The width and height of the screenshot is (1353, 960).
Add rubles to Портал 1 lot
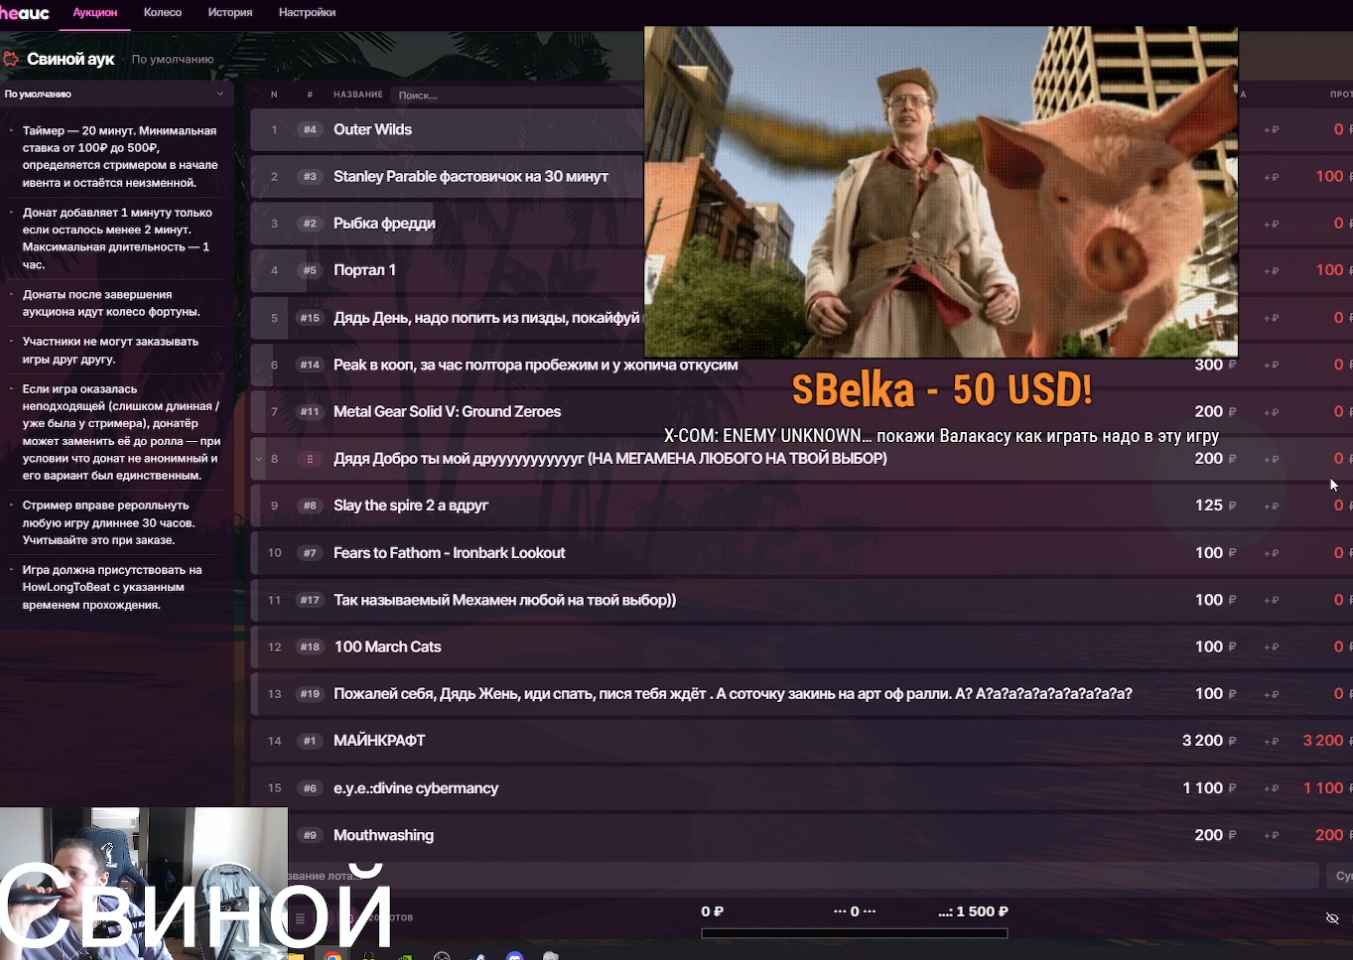pyautogui.click(x=1271, y=271)
